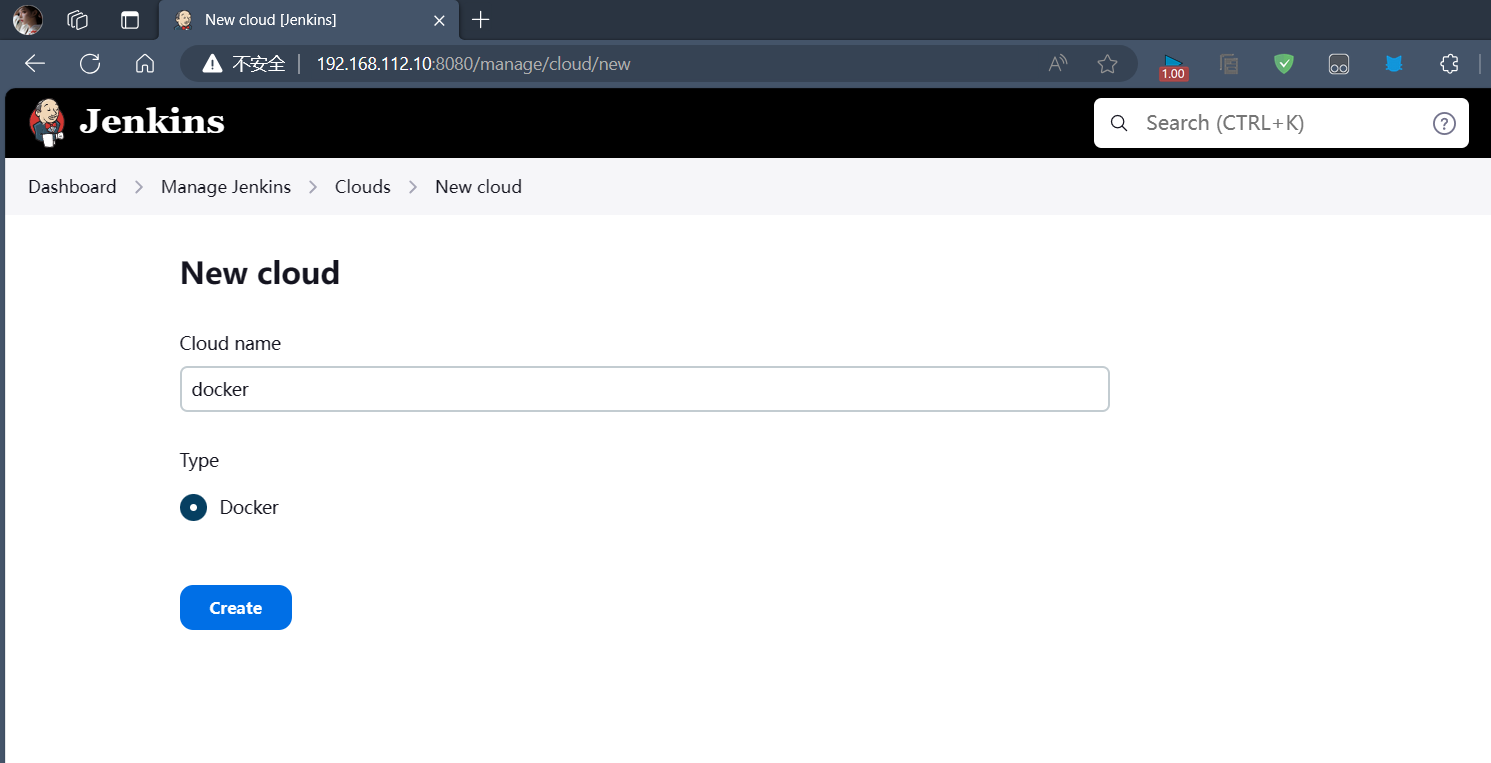Click the gray document extension icon

(1229, 64)
